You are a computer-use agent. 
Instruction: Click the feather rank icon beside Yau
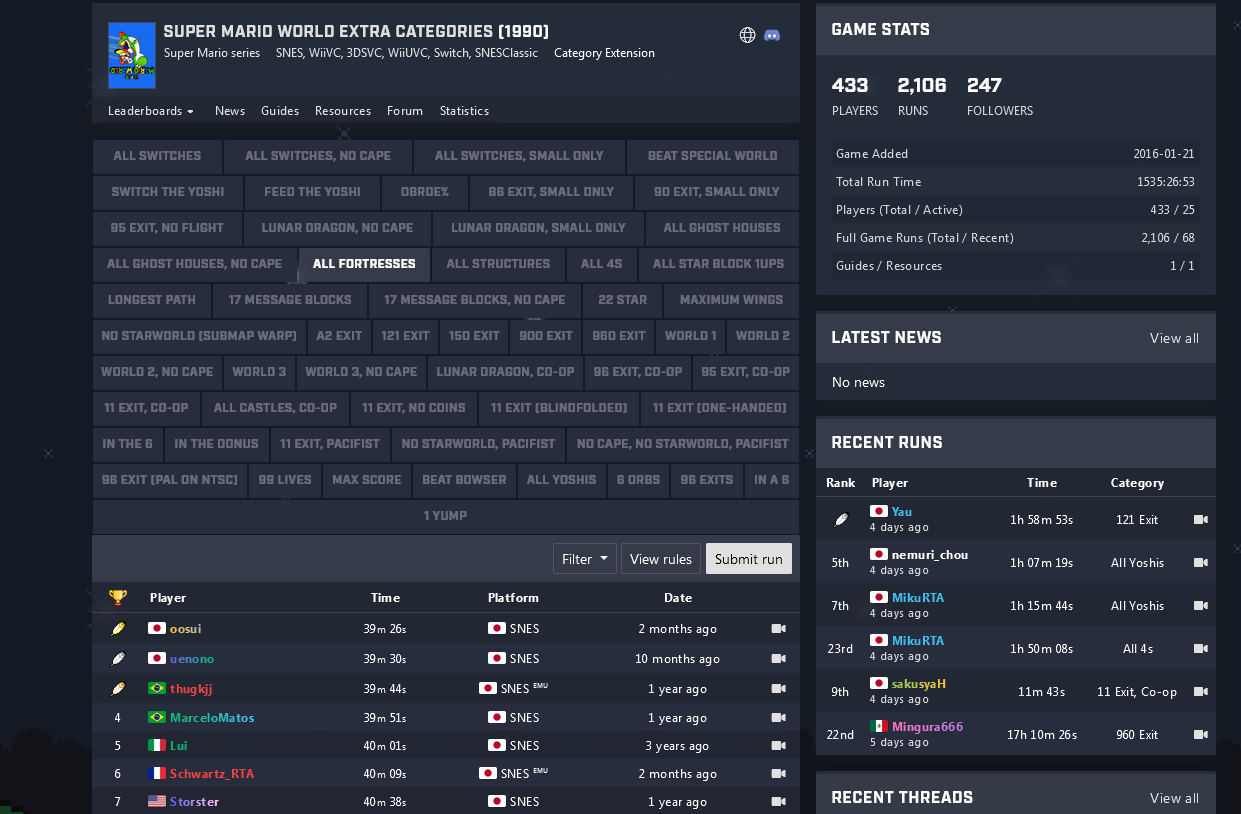(x=840, y=520)
